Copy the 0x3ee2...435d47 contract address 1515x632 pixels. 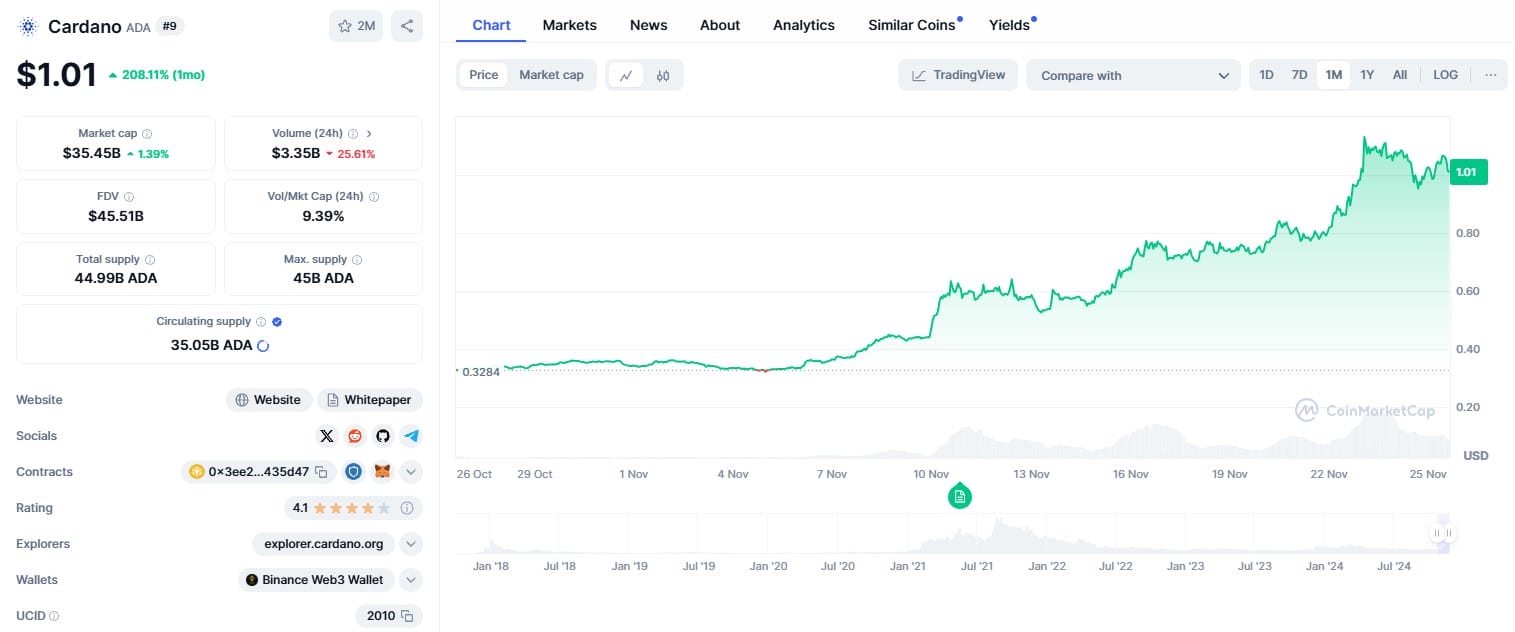[321, 472]
